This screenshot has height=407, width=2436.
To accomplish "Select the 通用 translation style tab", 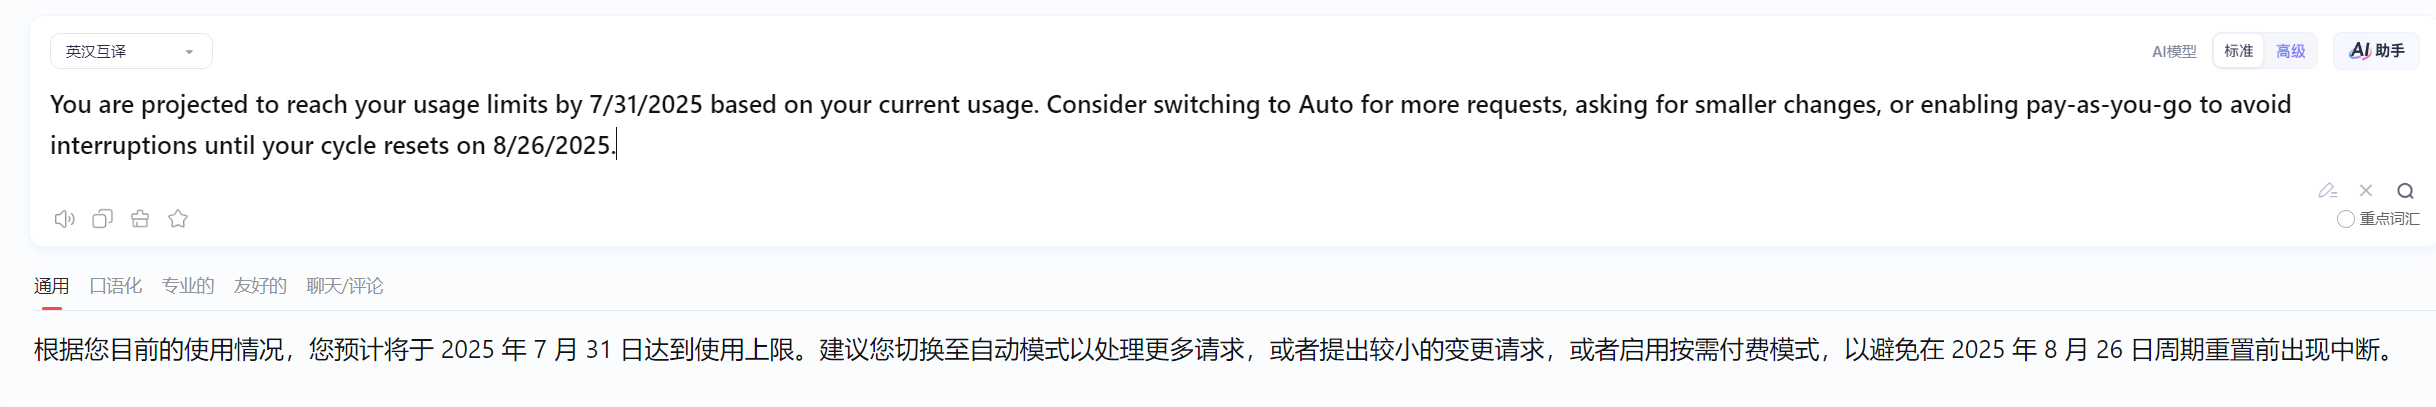I will [x=52, y=286].
